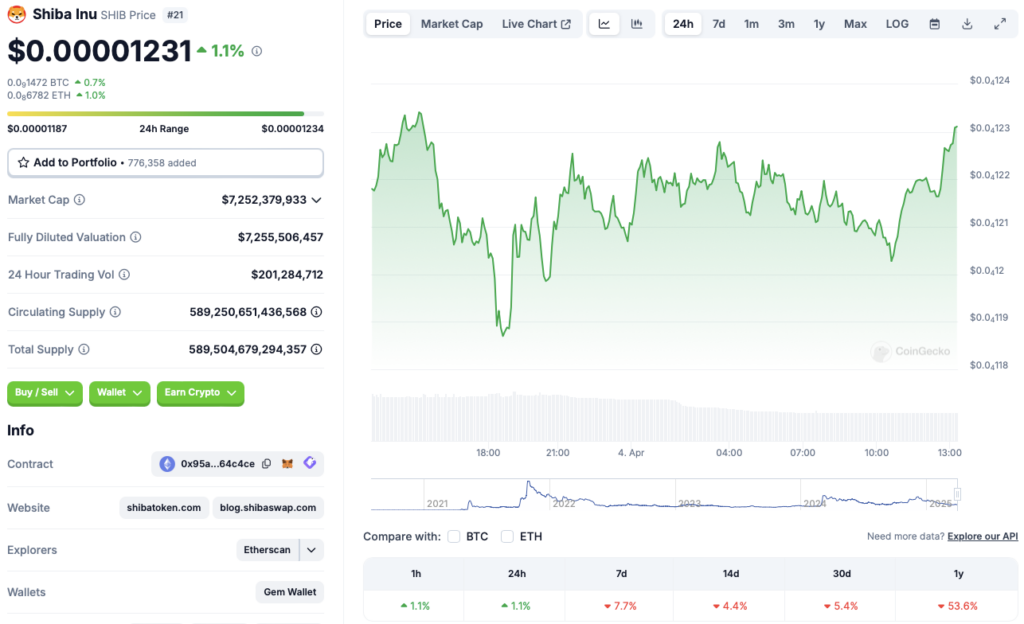Show Fully Diluted Valuation info icon
This screenshot has width=1024, height=624.
click(136, 237)
